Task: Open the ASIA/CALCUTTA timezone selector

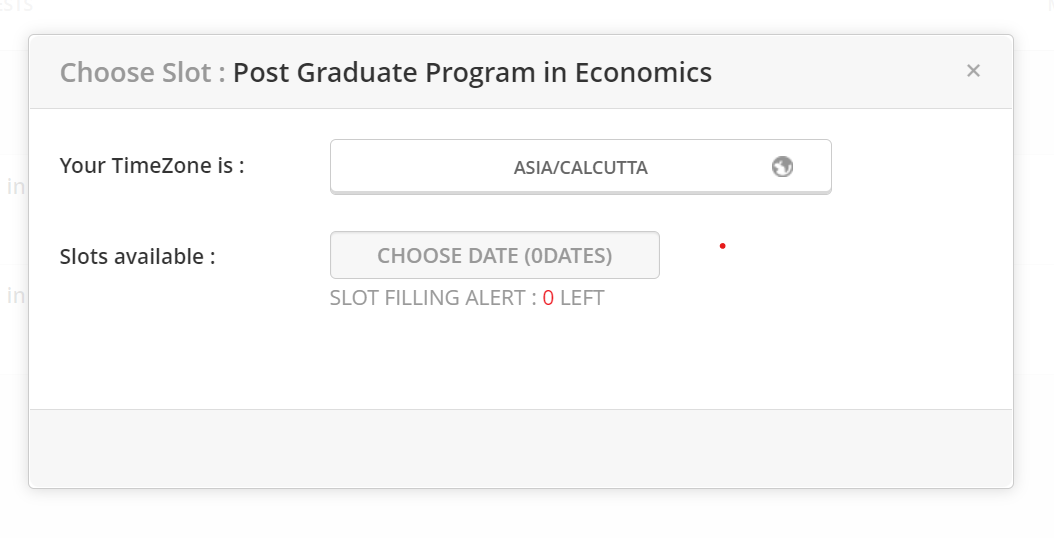Action: click(581, 167)
